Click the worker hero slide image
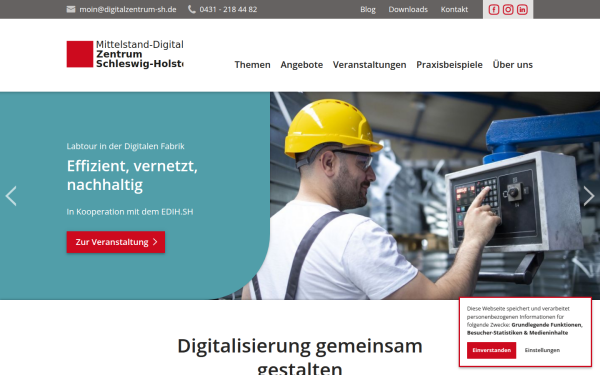The image size is (600, 375). tap(435, 196)
